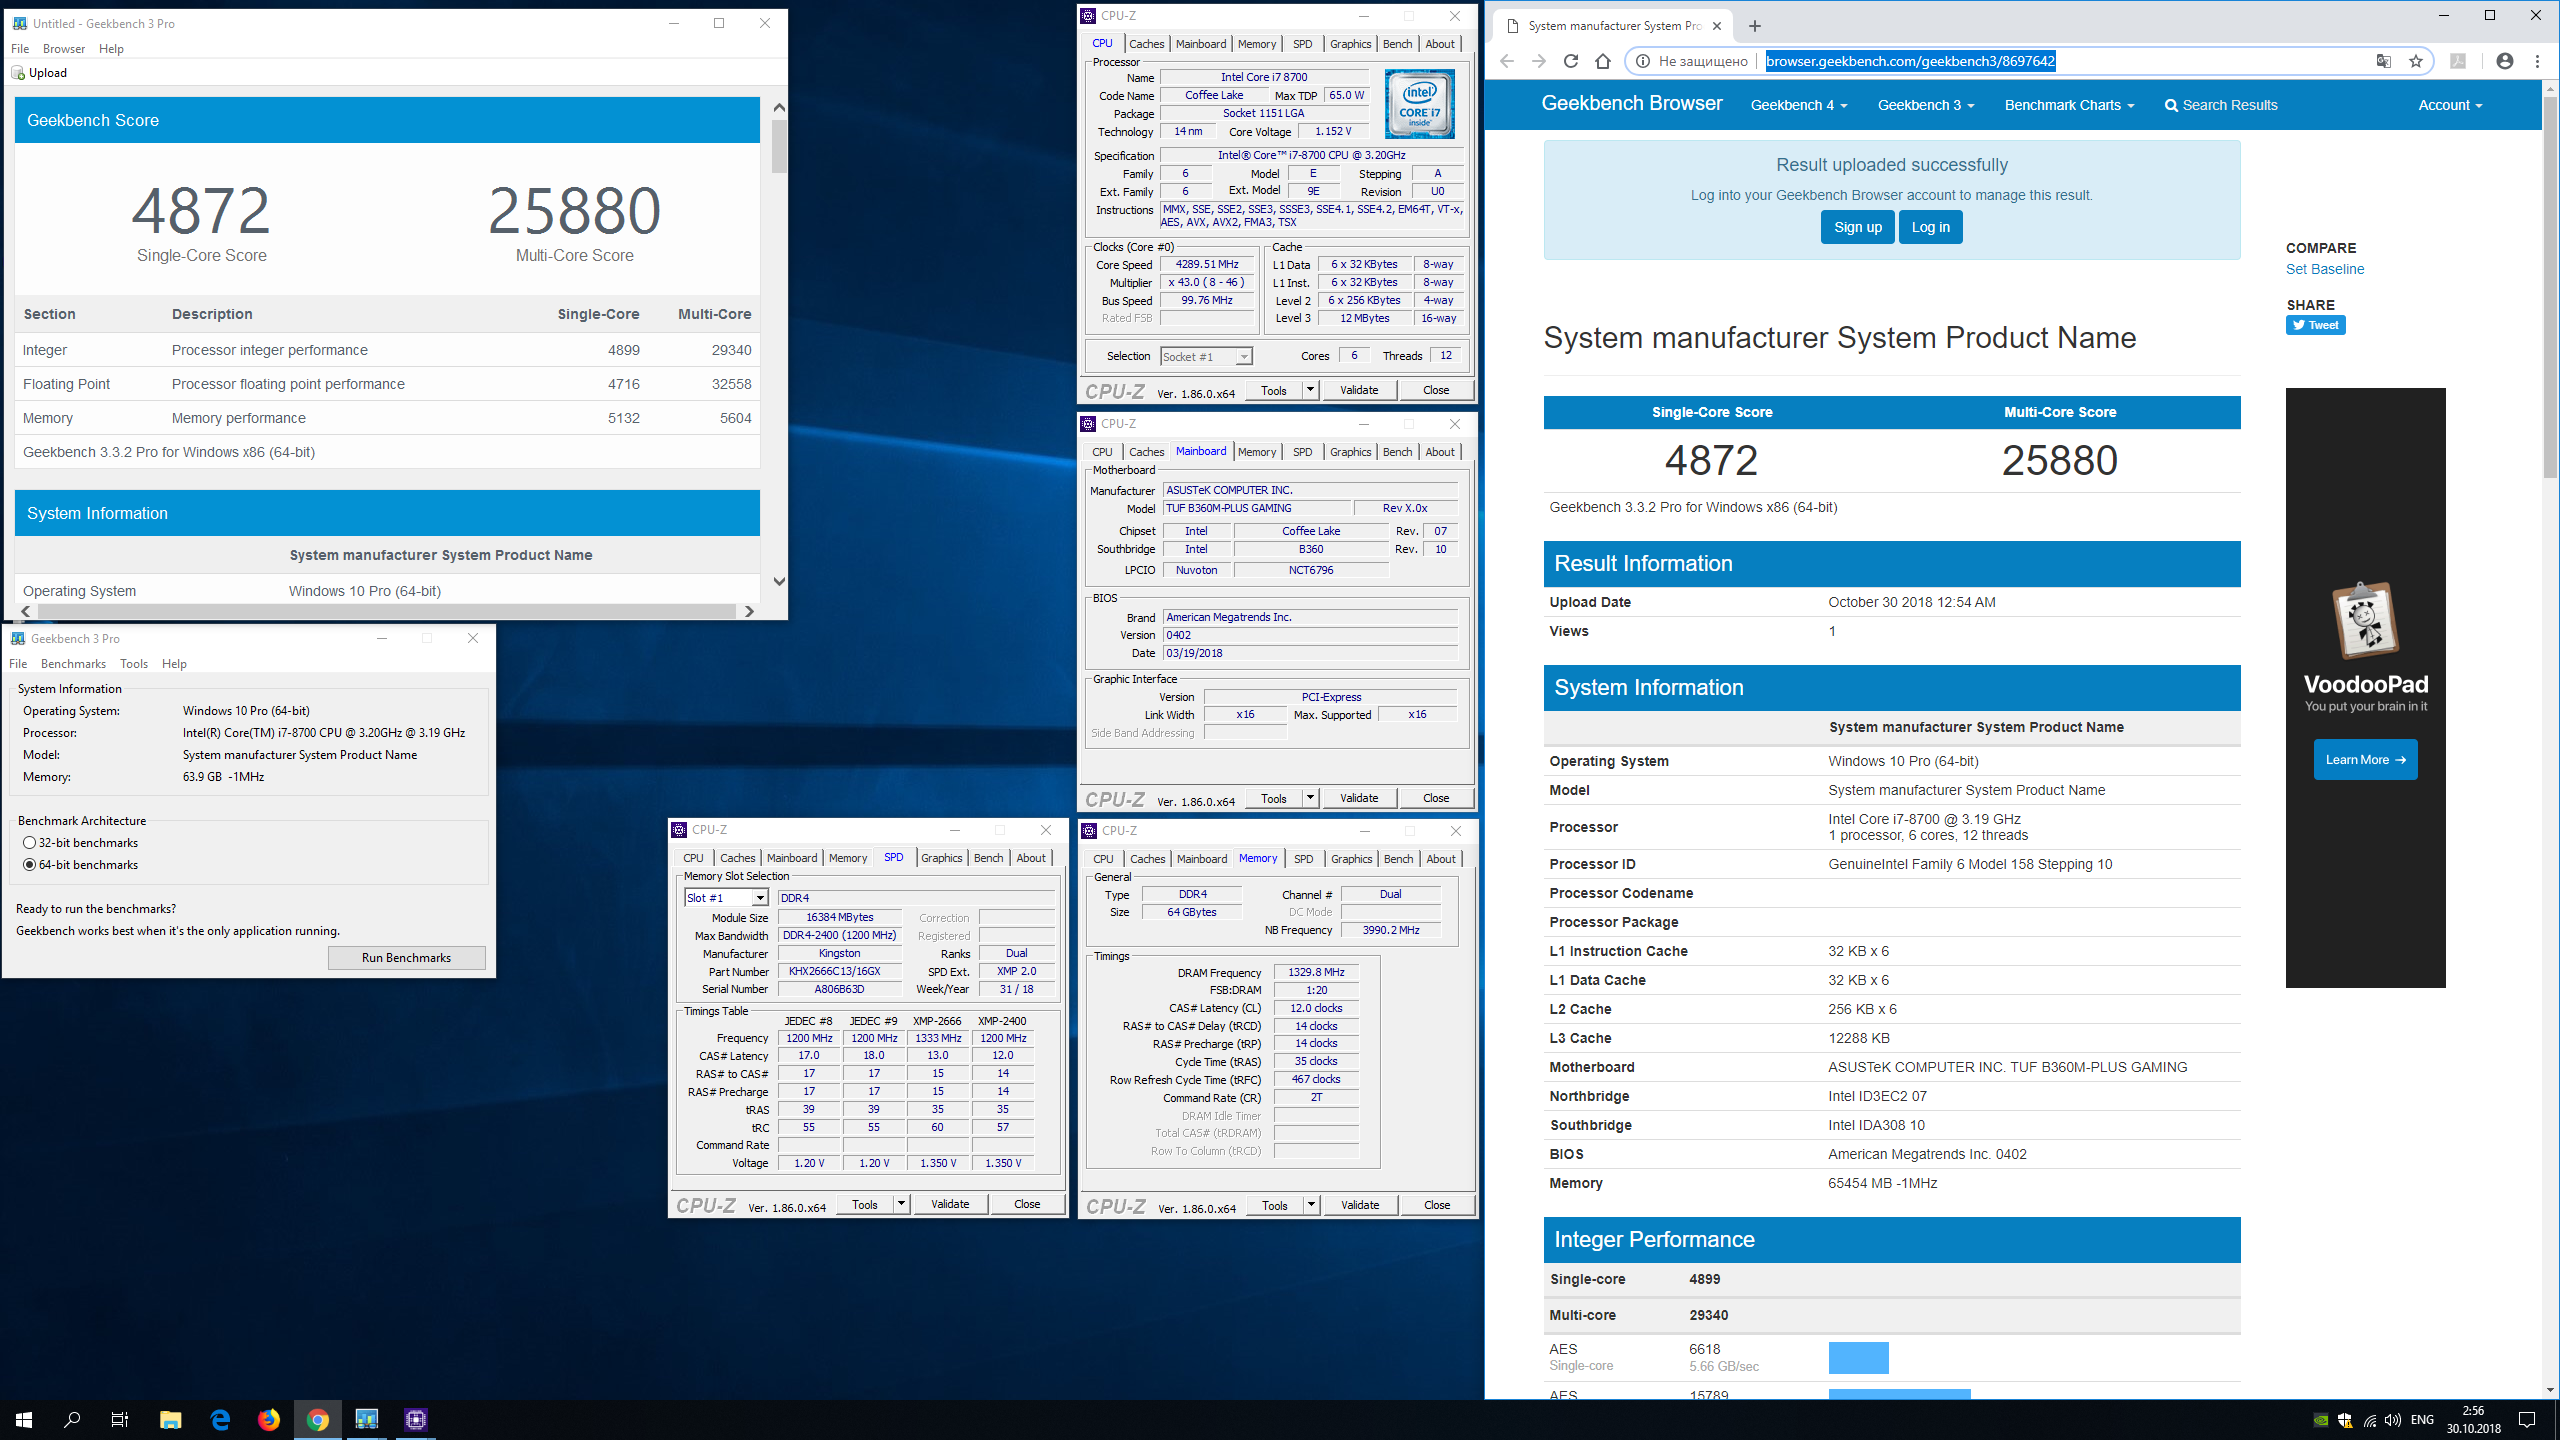
Task: Open the Chrome home page button
Action: click(x=1603, y=61)
